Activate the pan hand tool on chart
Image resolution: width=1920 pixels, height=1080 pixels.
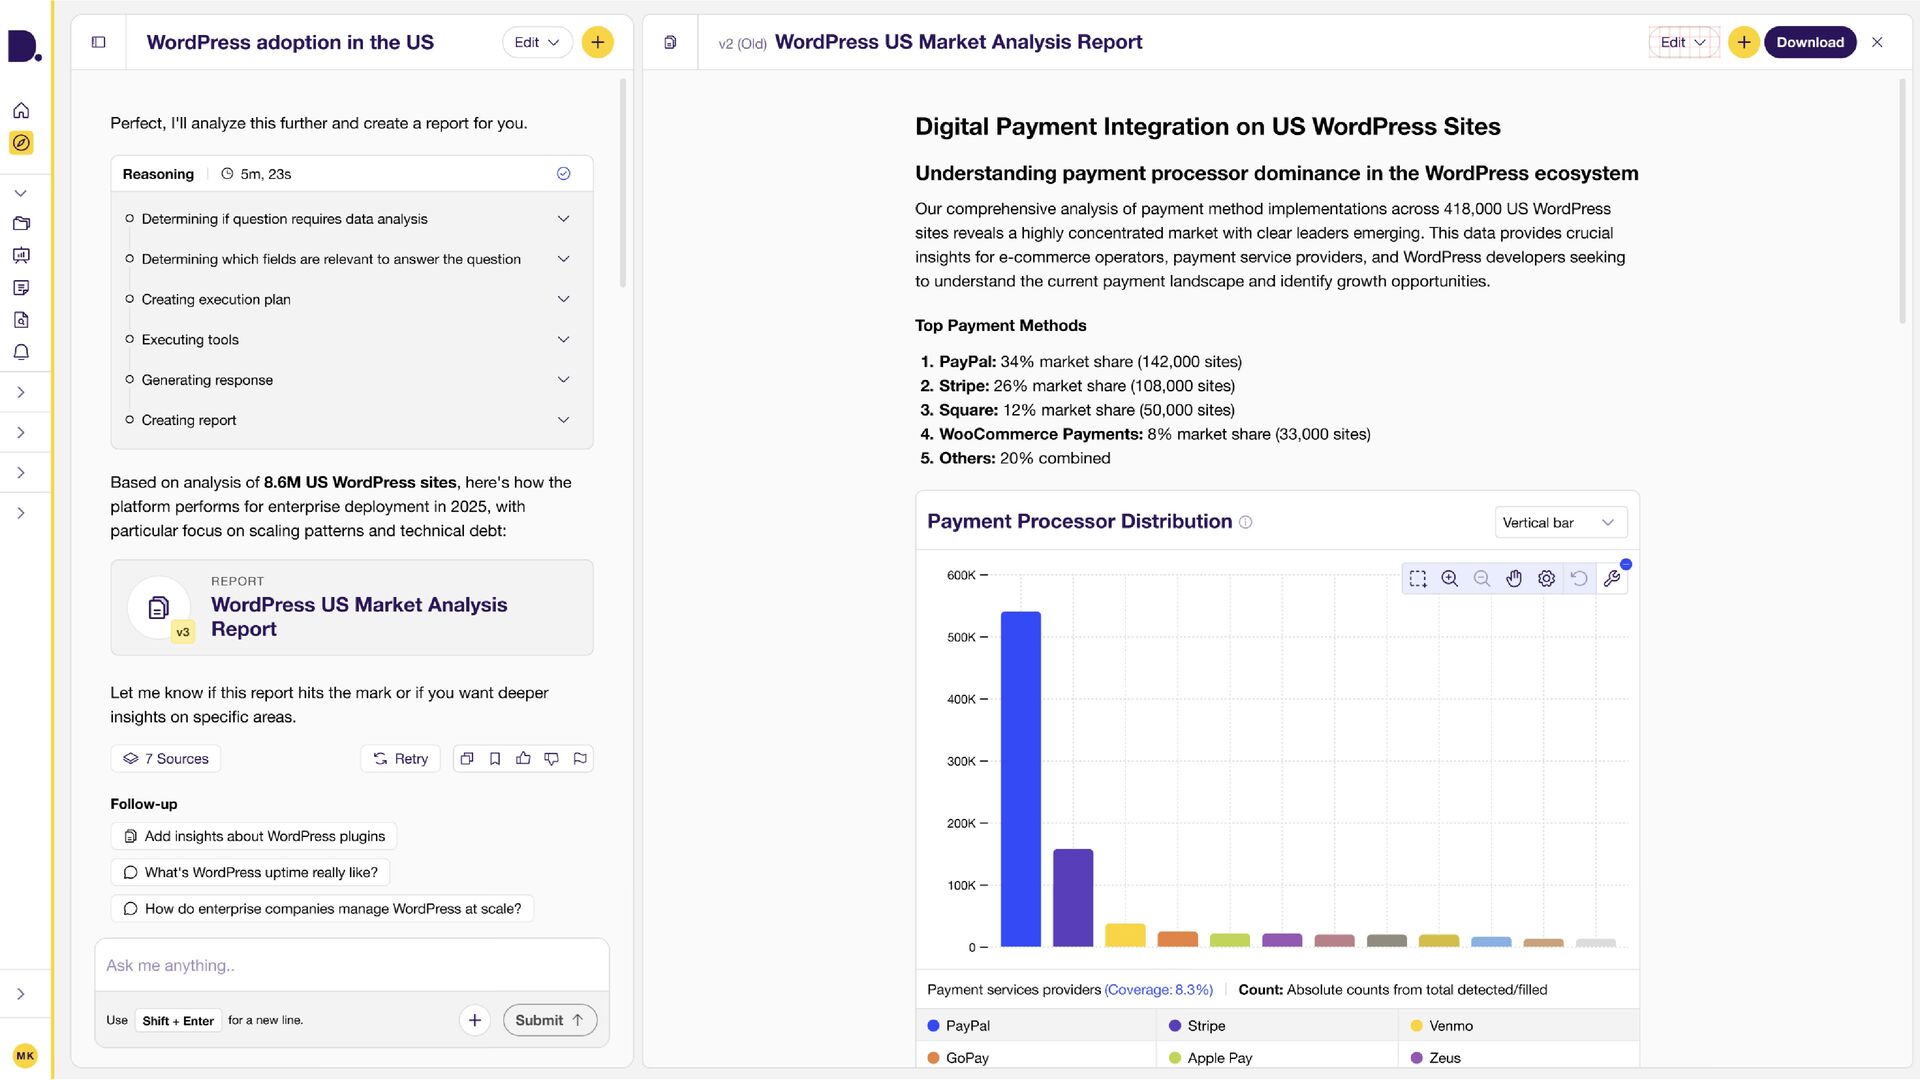(1514, 579)
